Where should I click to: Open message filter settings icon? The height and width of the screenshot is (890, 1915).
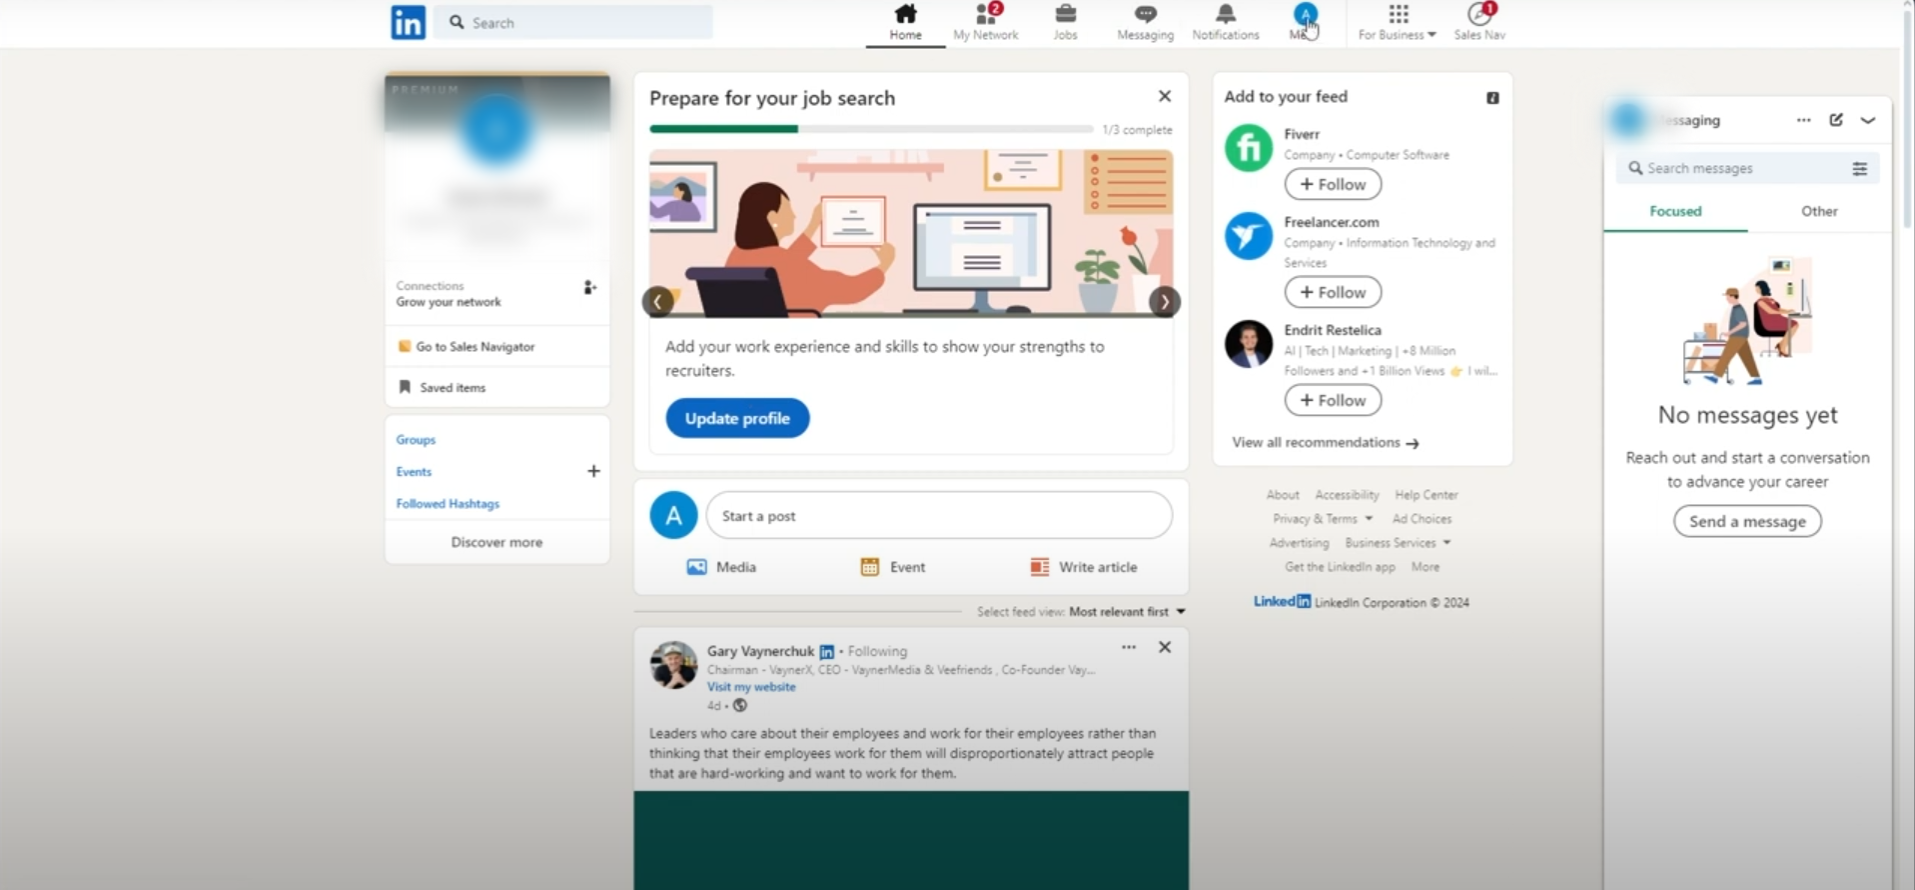coord(1860,168)
